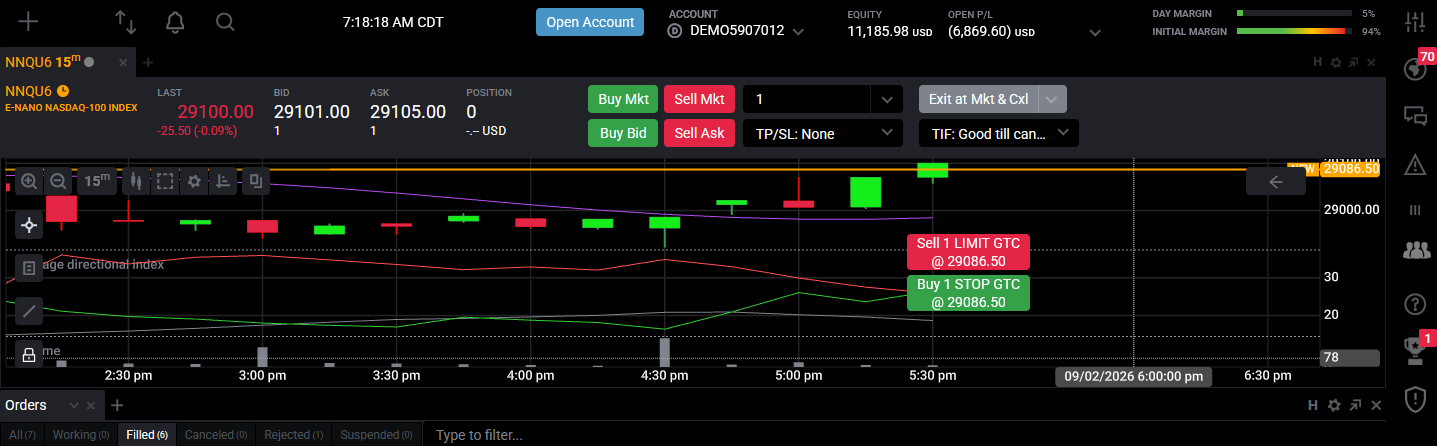1437x446 pixels.
Task: Open the chart axis scale icon
Action: (223, 181)
